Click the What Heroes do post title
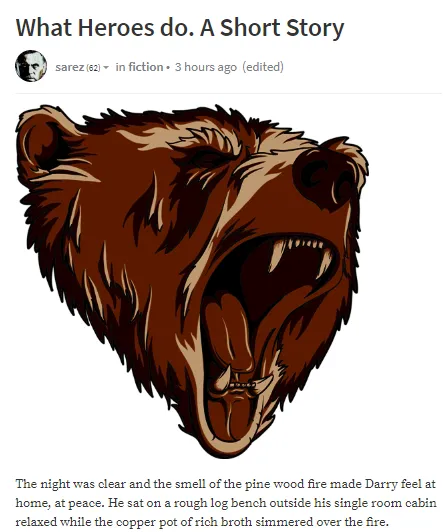 [x=180, y=27]
